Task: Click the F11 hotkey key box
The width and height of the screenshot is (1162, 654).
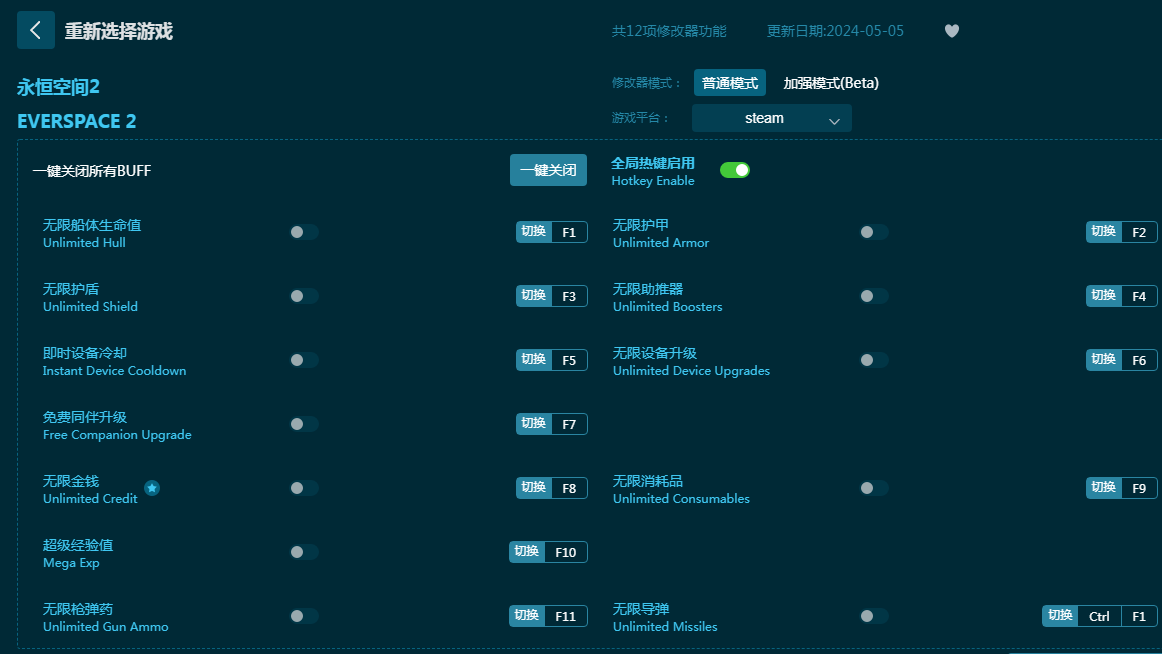Action: 565,616
